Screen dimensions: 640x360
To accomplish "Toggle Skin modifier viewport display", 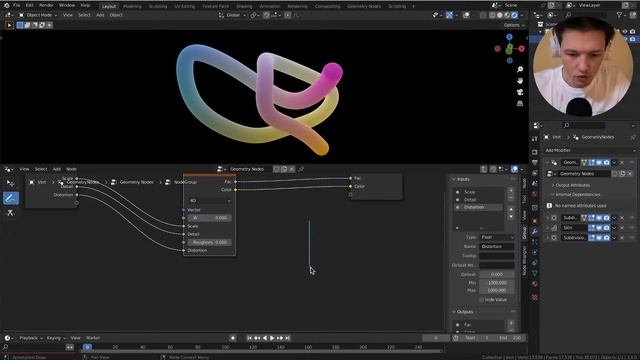I will click(599, 228).
